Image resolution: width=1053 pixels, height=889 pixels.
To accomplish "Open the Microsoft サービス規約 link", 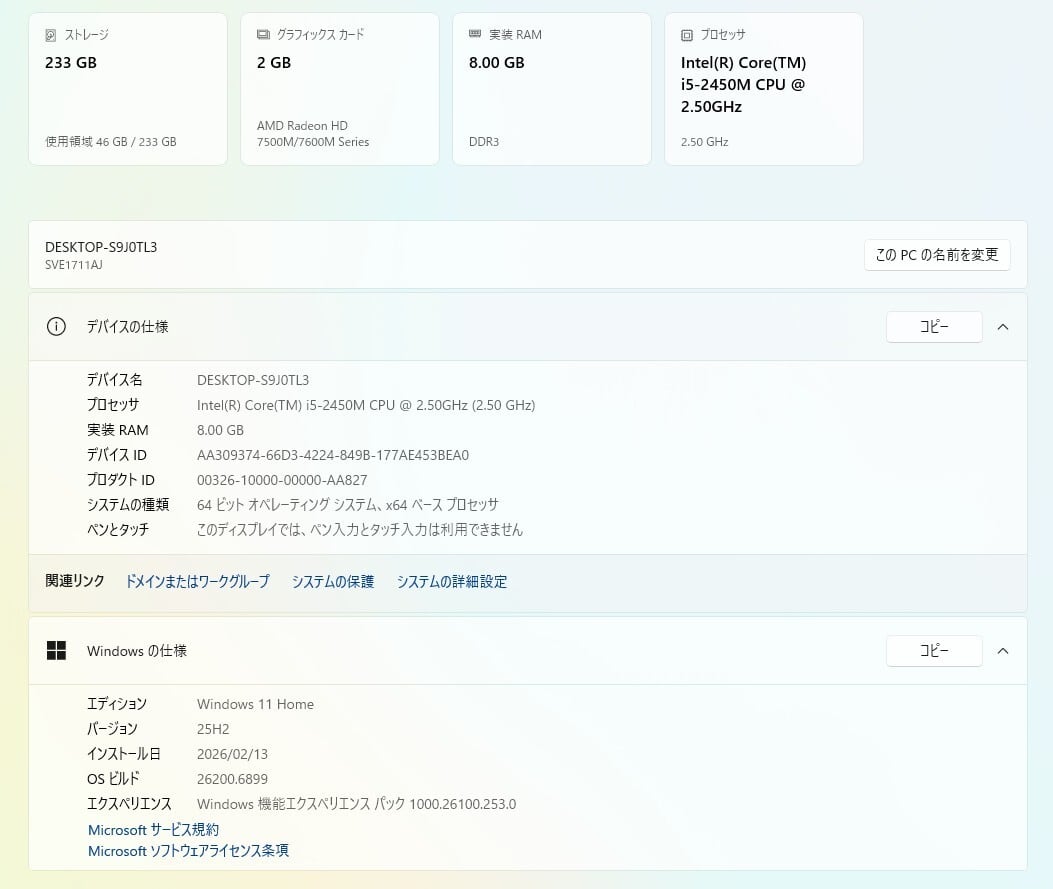I will [x=153, y=830].
